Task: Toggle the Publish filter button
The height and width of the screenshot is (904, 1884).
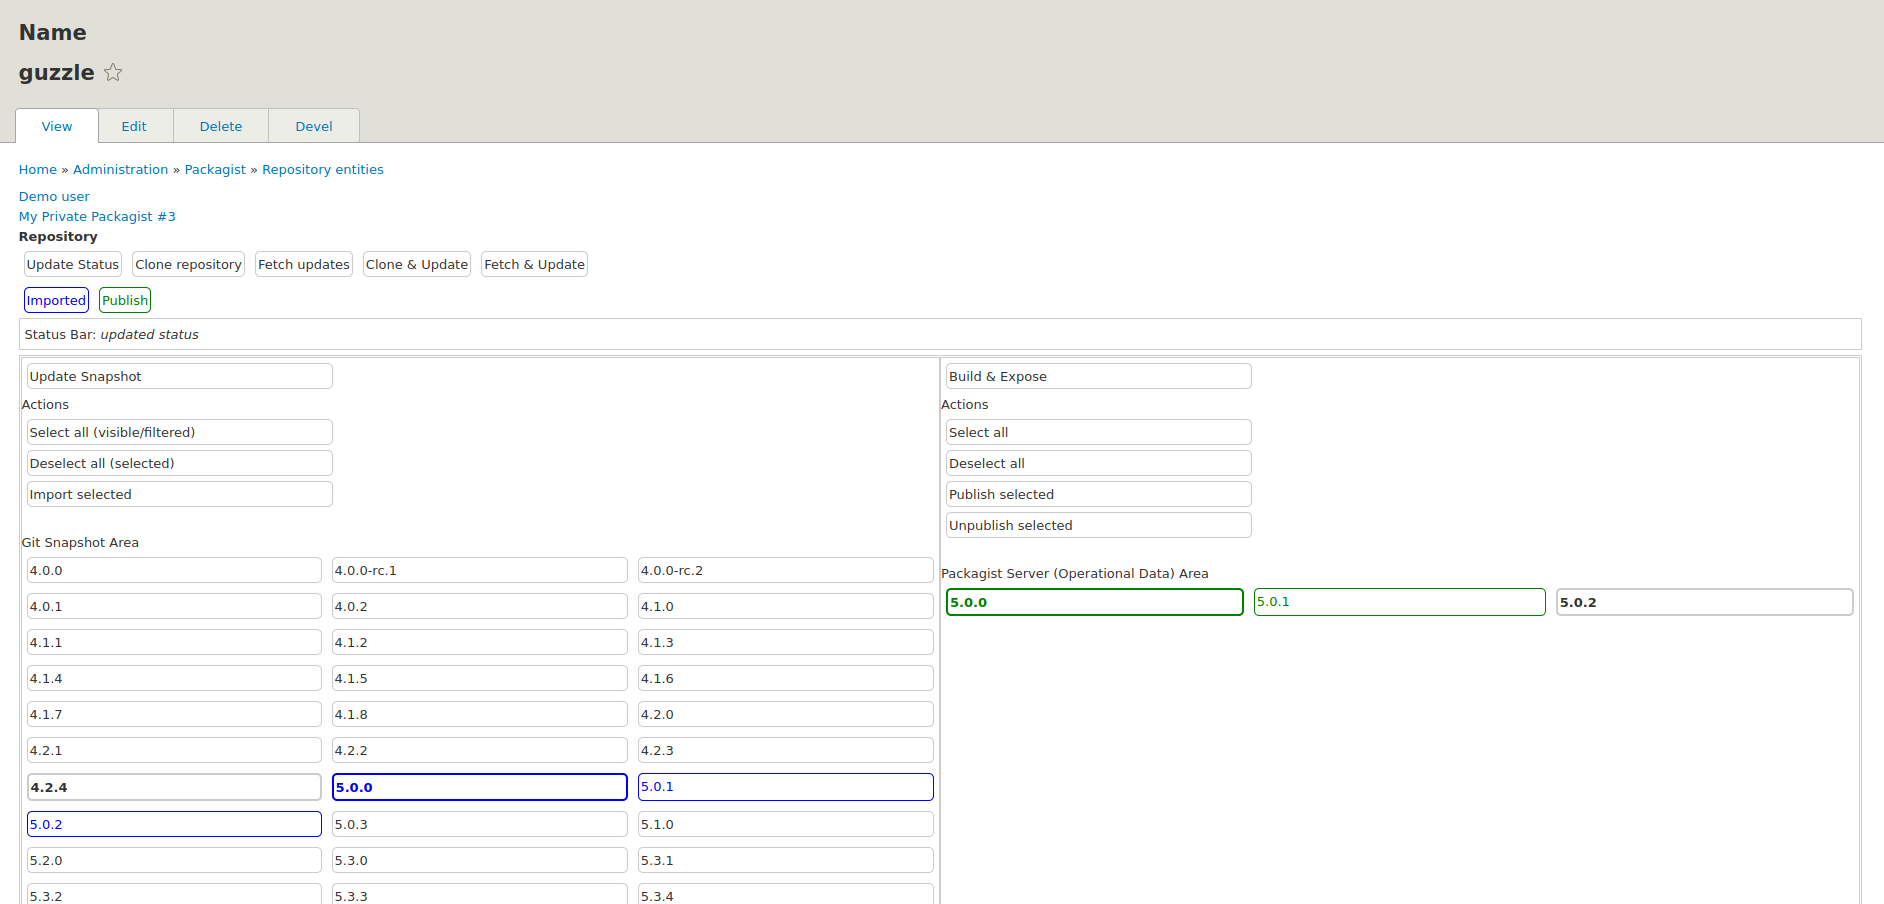Action: click(x=125, y=300)
